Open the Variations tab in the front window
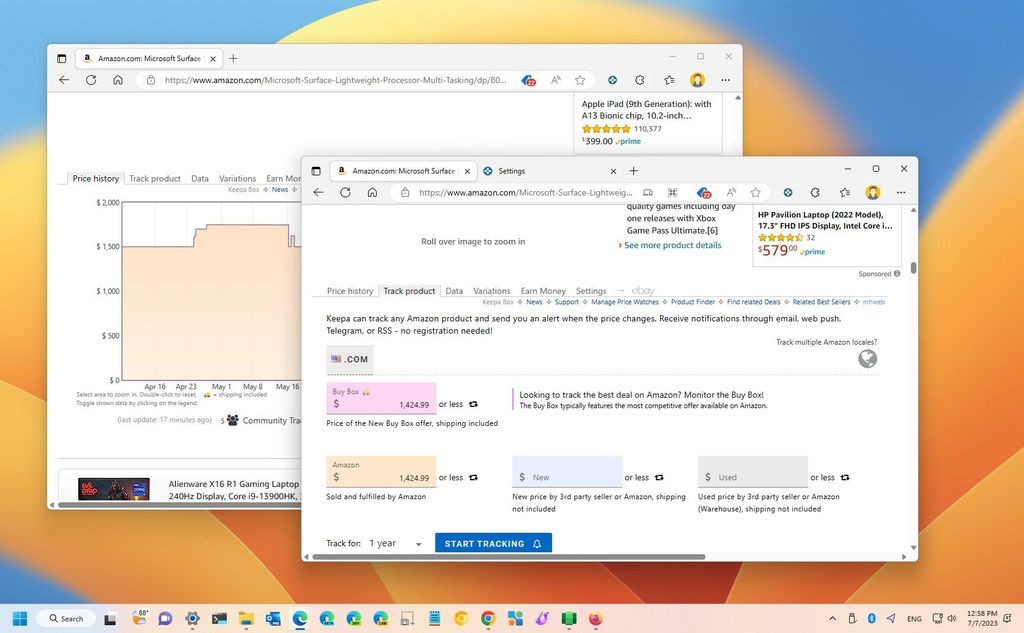The image size is (1024, 633). click(492, 291)
